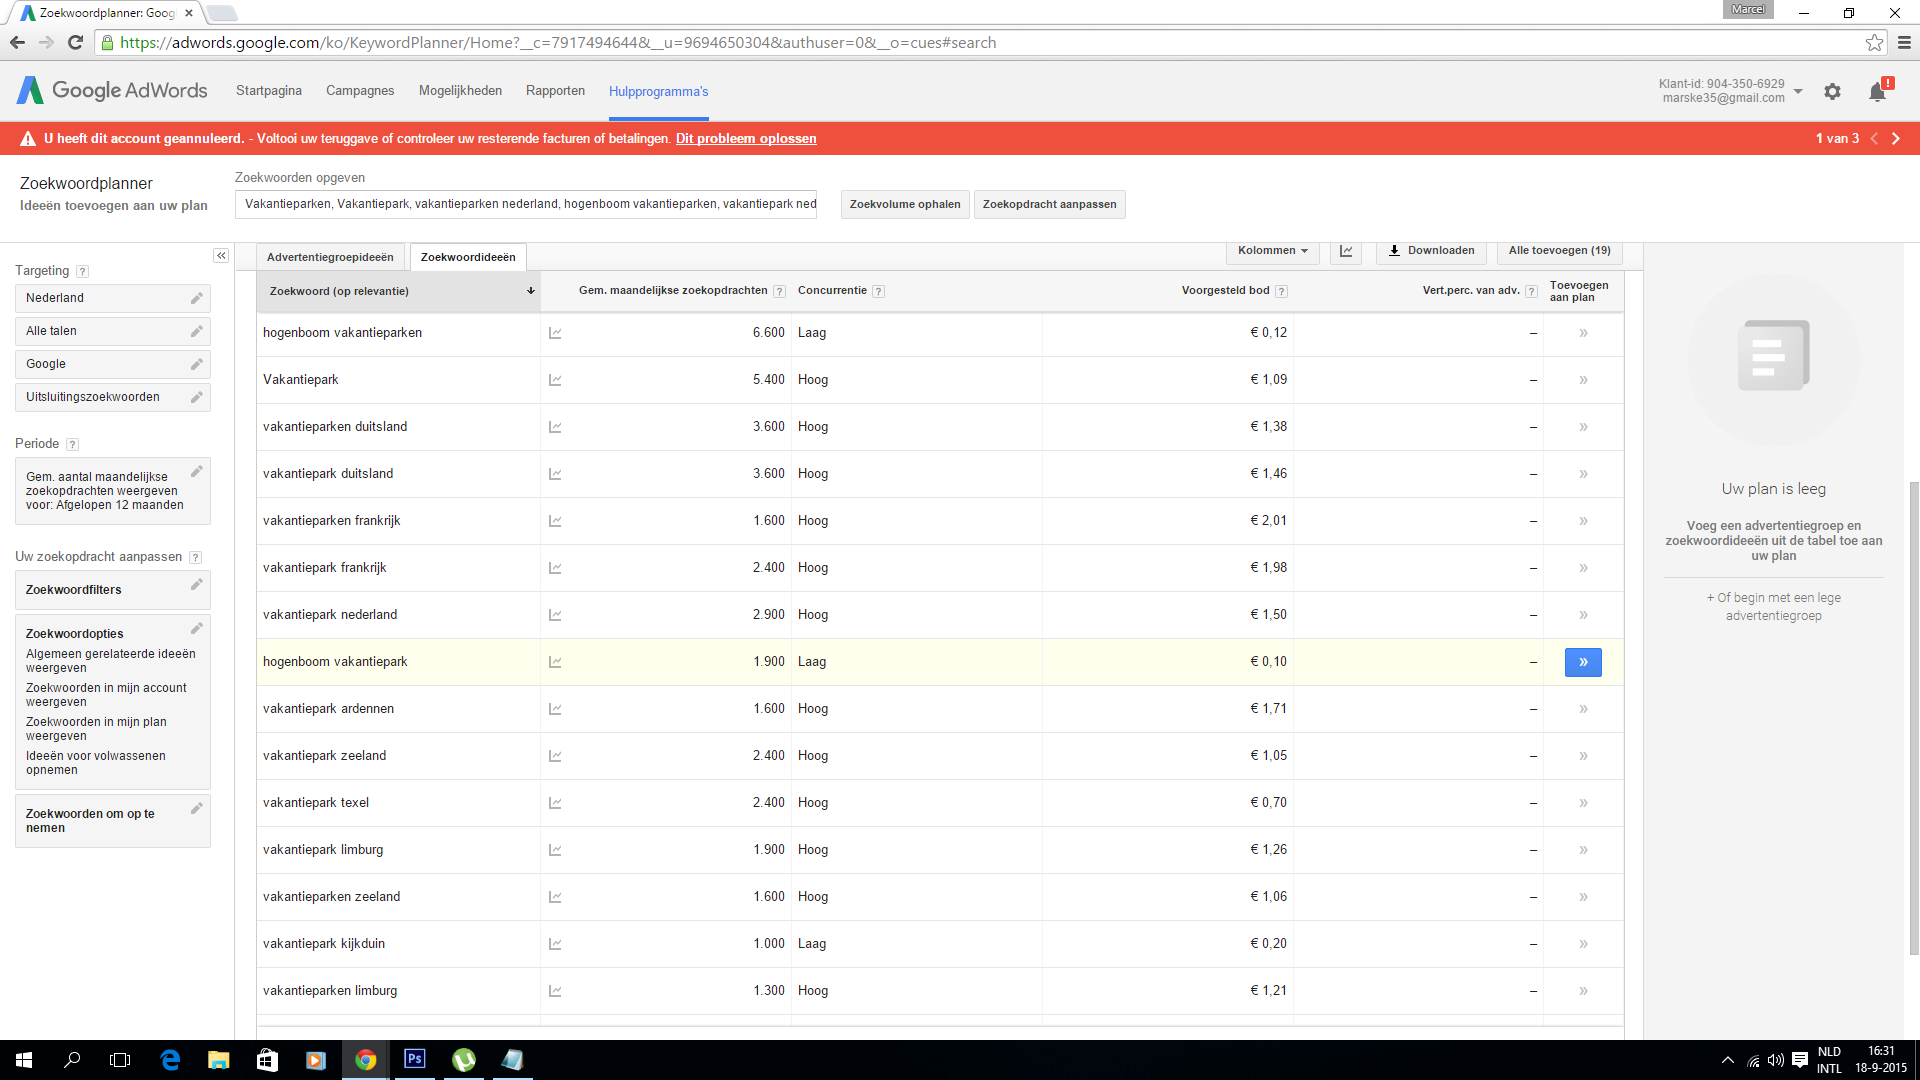Open Photoshop from the taskbar
The image size is (1920, 1080).
[x=414, y=1060]
